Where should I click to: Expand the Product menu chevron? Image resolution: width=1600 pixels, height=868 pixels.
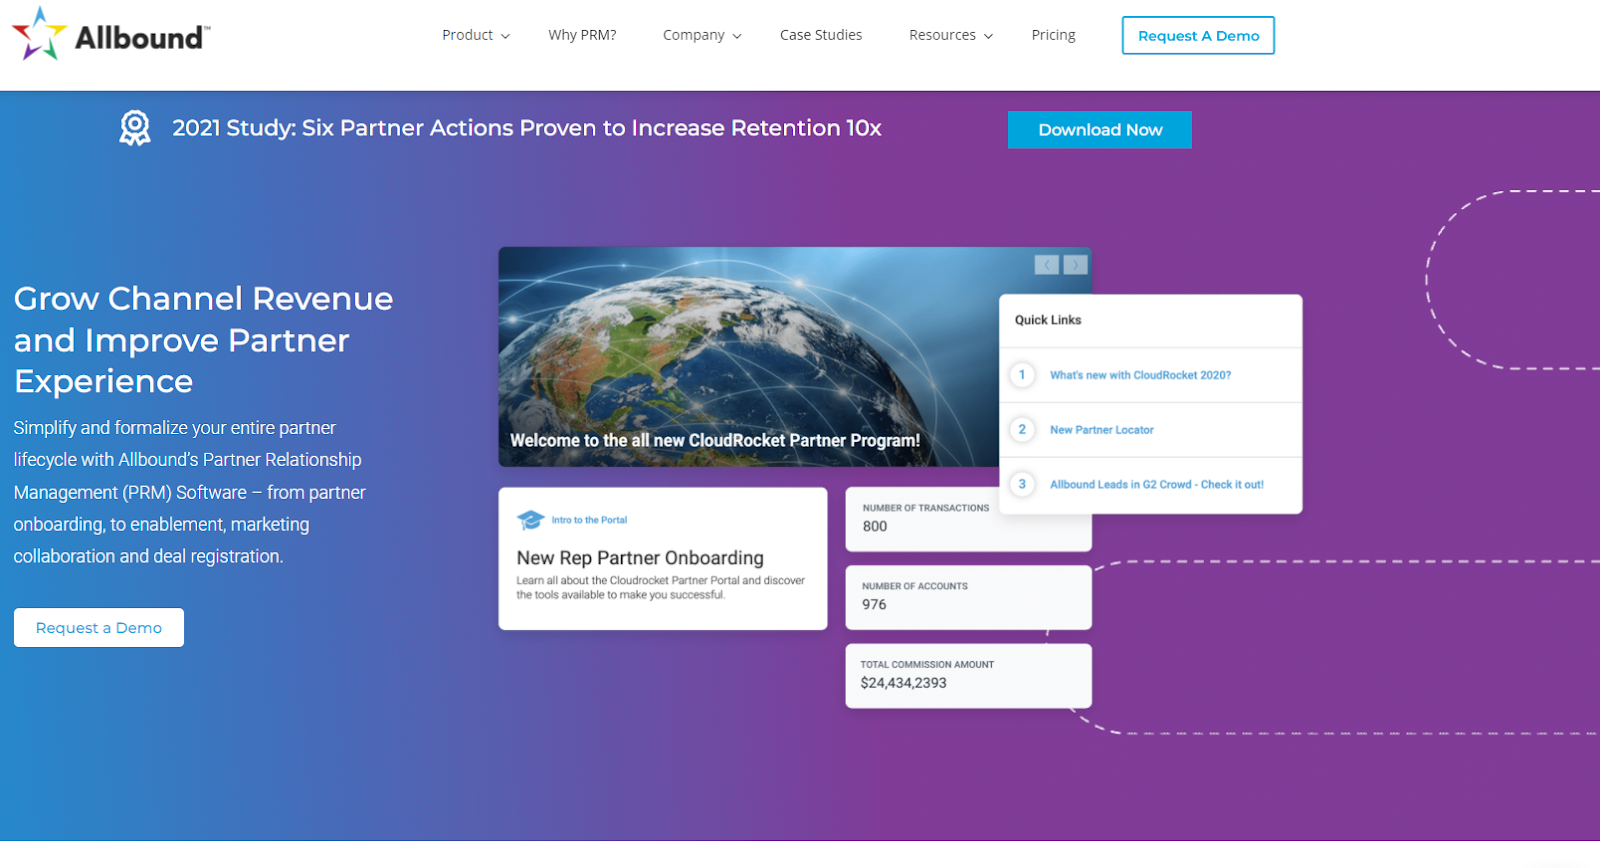(505, 36)
